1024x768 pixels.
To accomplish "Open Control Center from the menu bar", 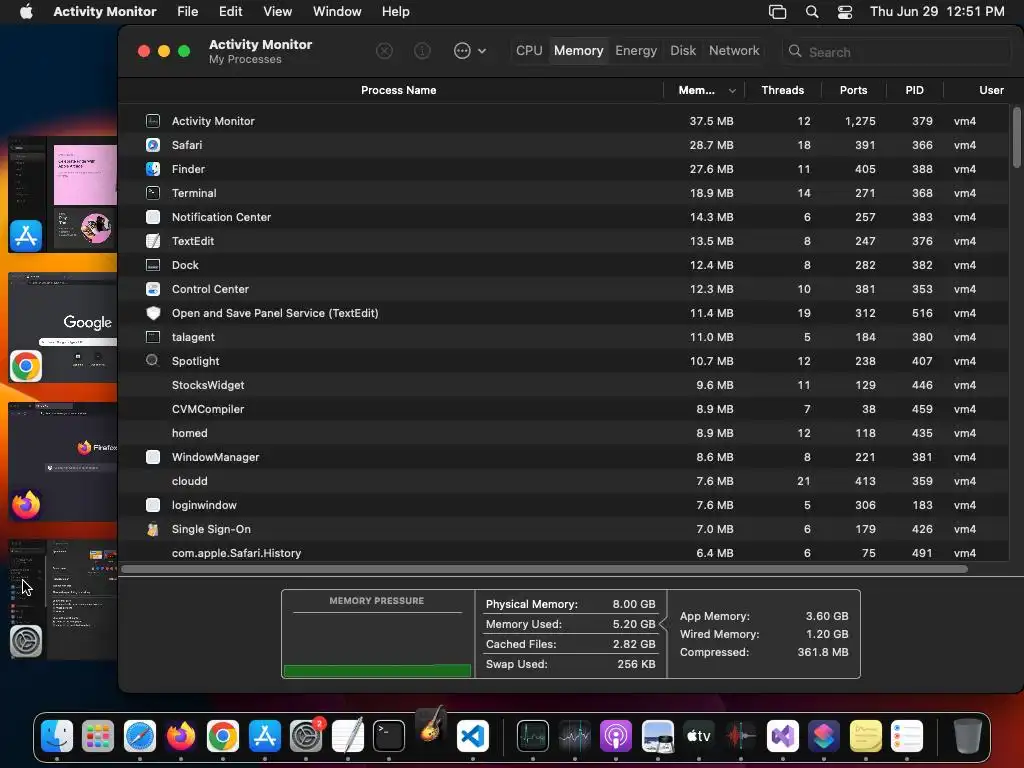I will [845, 12].
